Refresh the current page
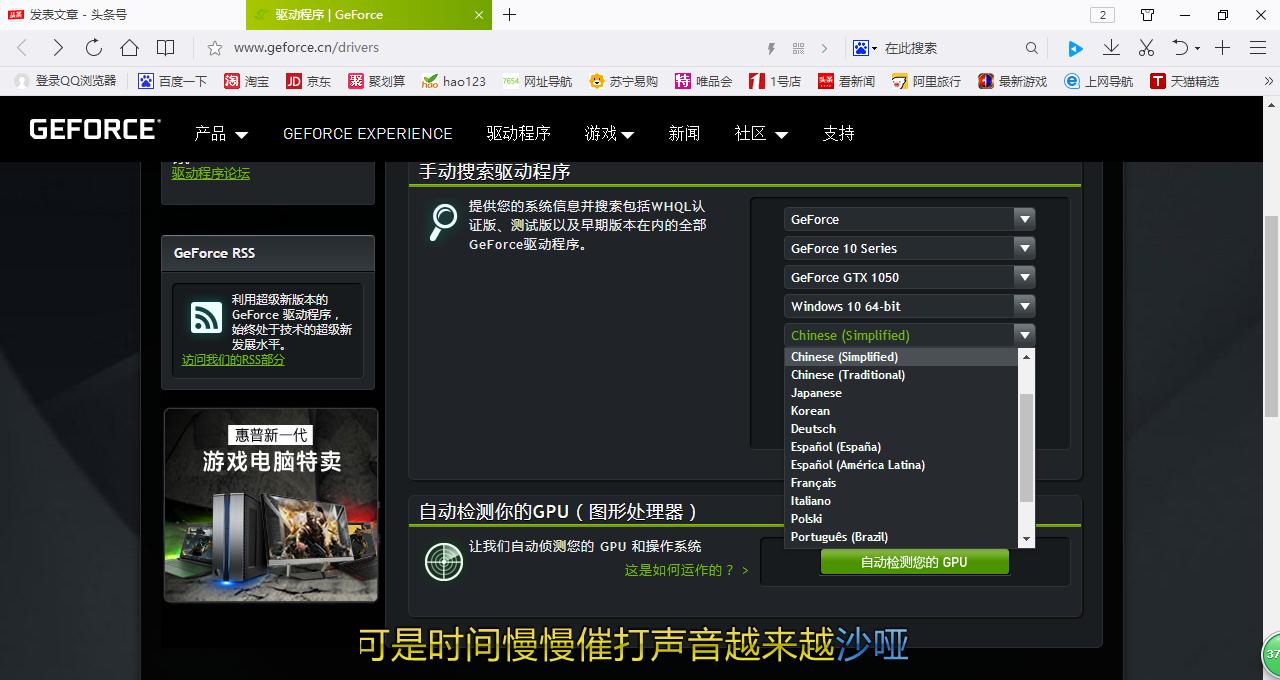This screenshot has height=680, width=1280. pyautogui.click(x=93, y=46)
